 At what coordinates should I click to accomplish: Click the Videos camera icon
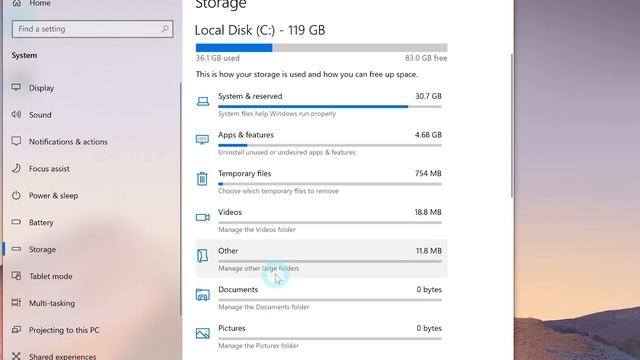tap(203, 217)
